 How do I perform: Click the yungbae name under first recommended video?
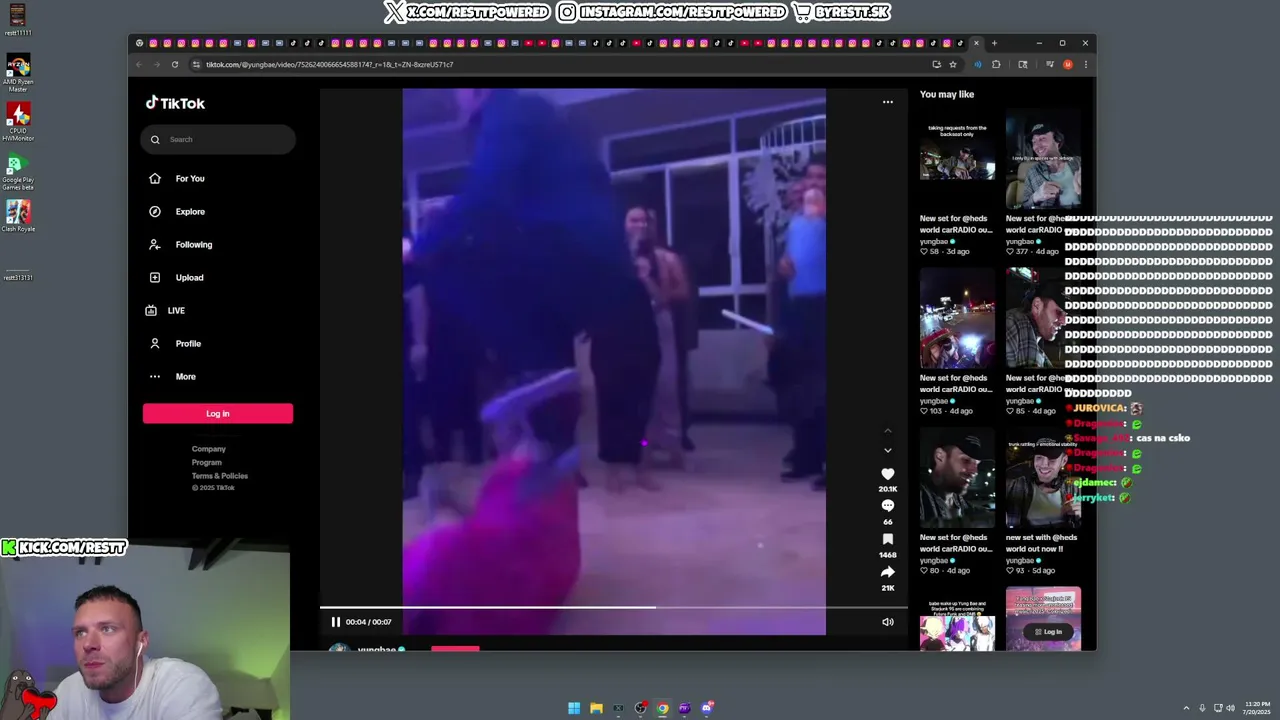(x=934, y=241)
